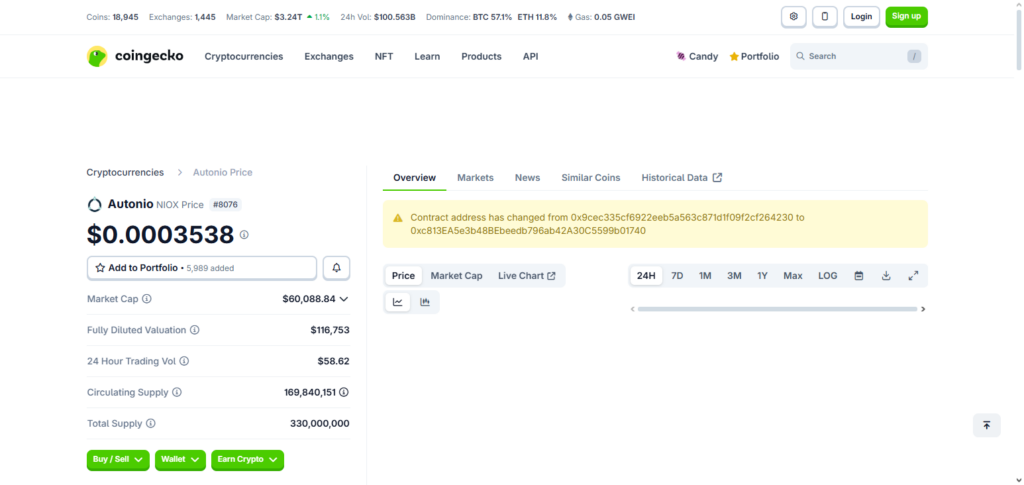1024x485 pixels.
Task: Click the Market Cap info icon
Action: click(147, 299)
